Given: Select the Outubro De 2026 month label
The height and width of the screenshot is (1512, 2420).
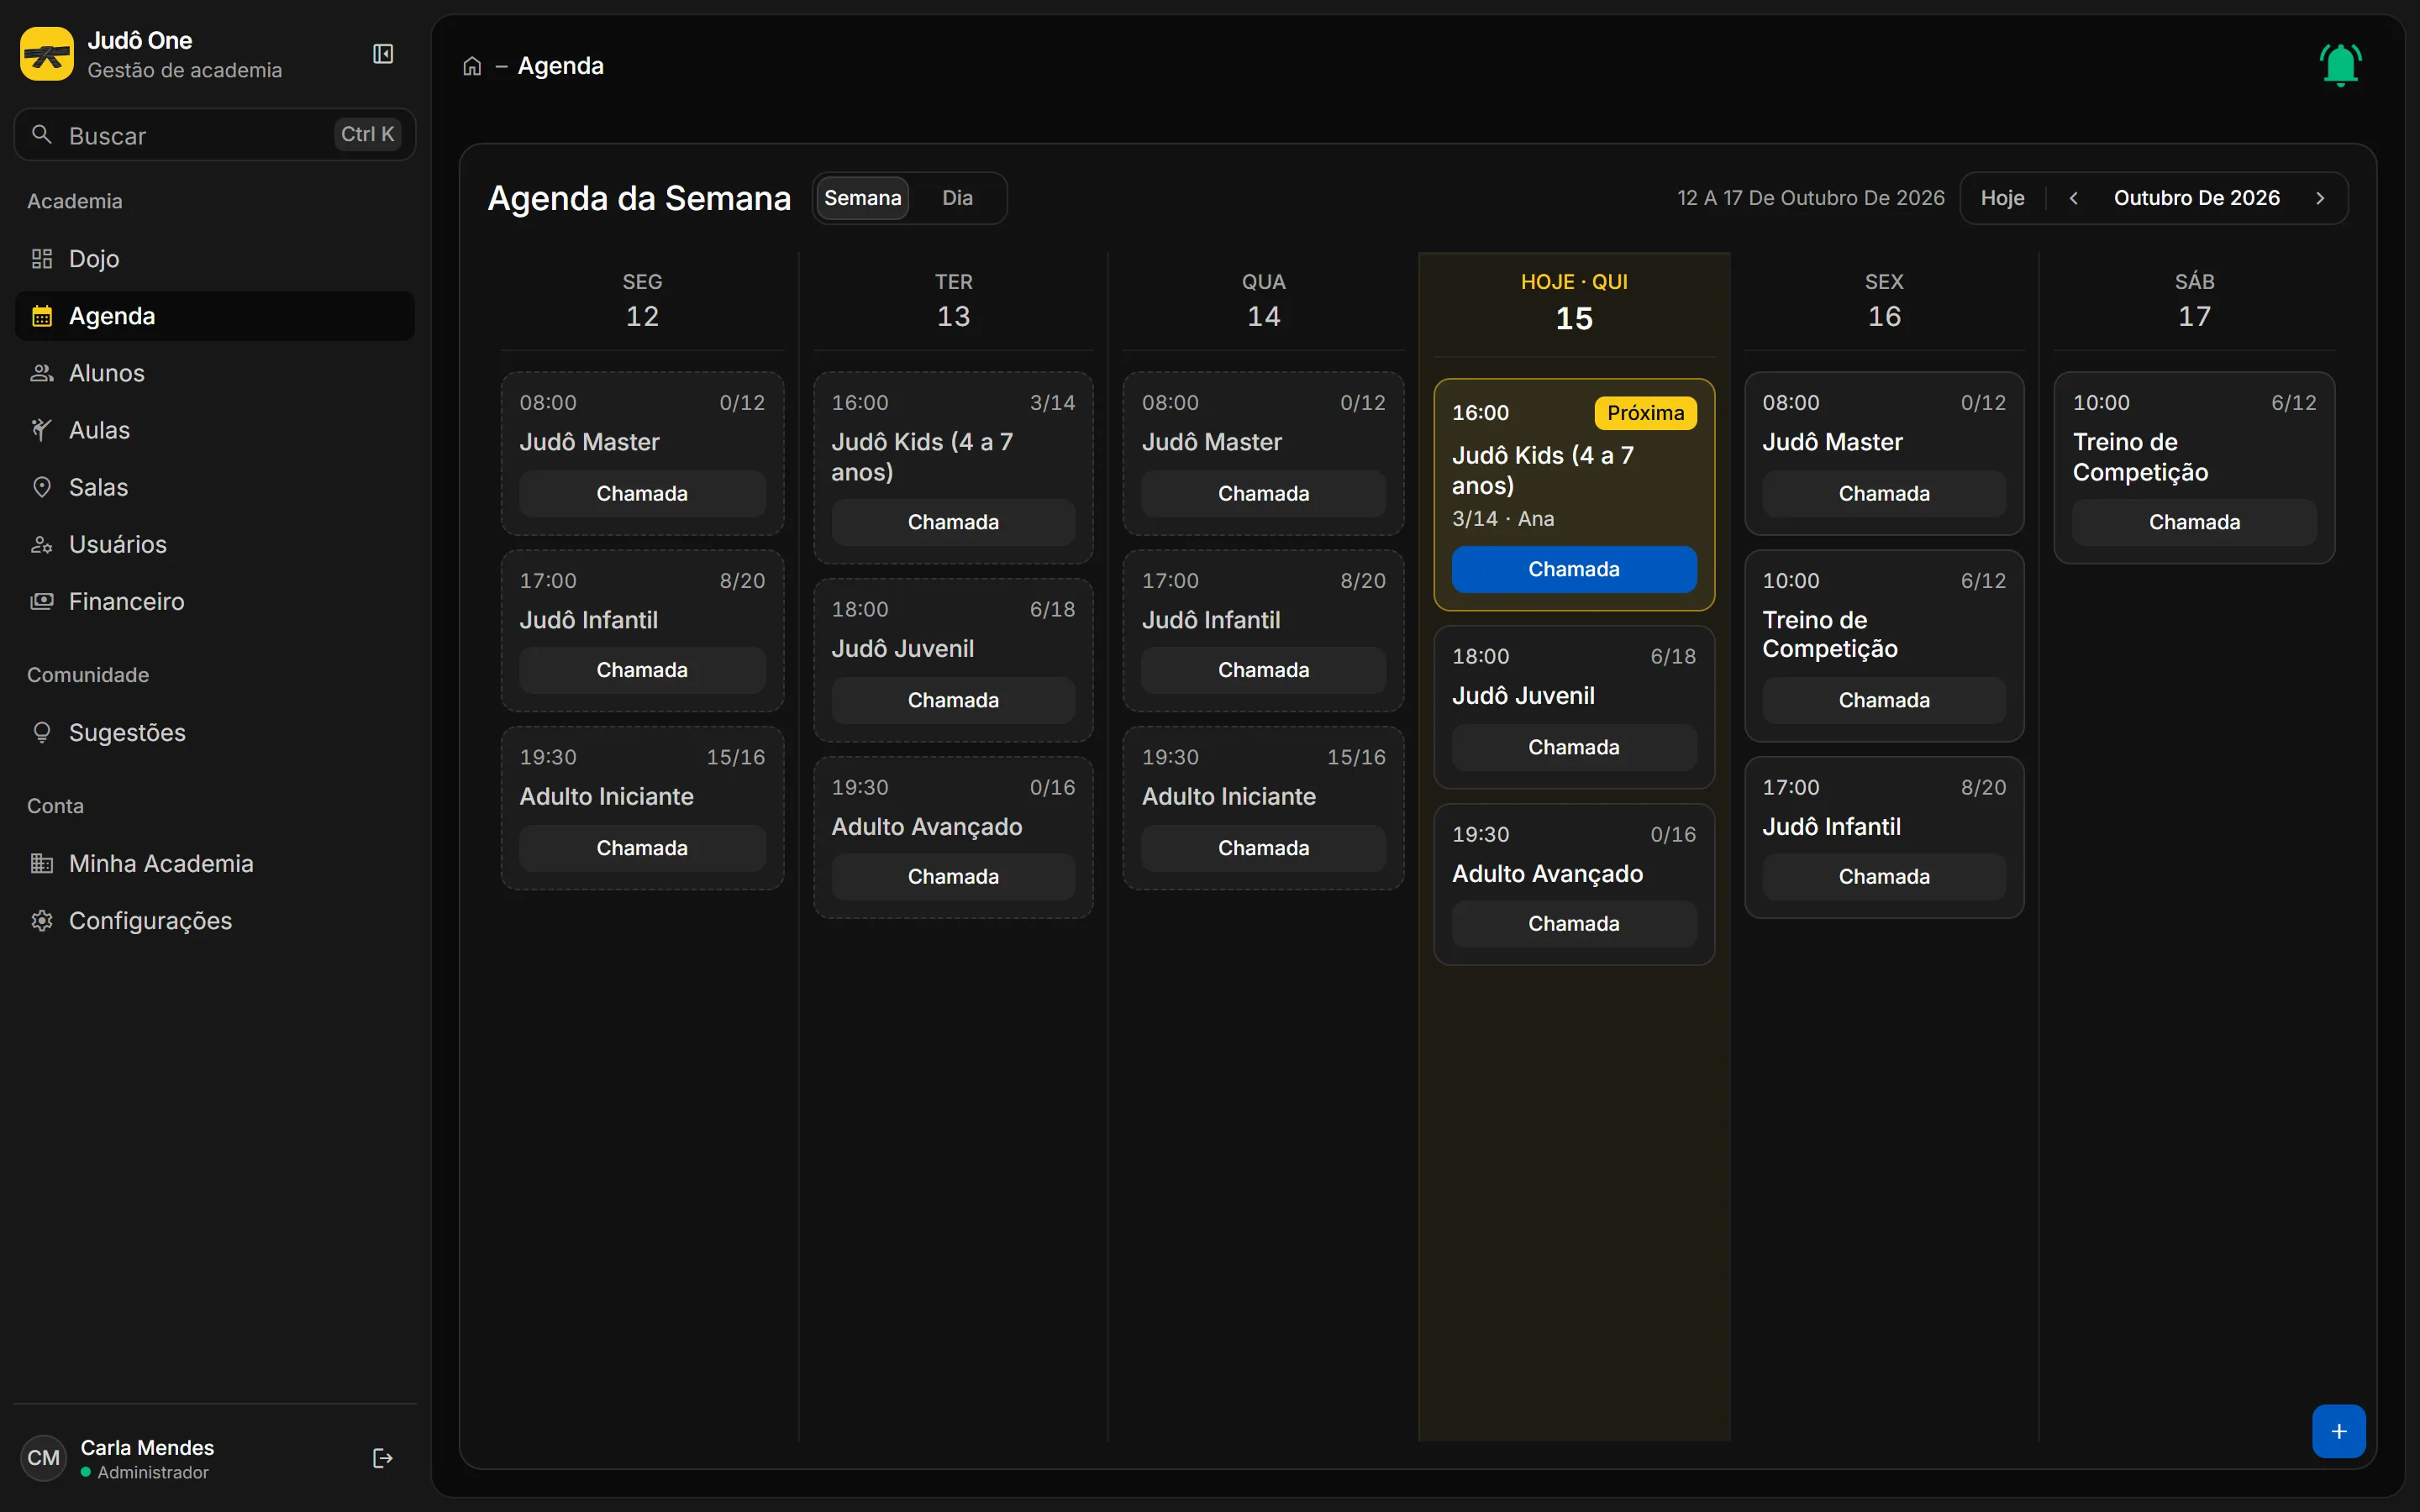Looking at the screenshot, I should 2196,198.
